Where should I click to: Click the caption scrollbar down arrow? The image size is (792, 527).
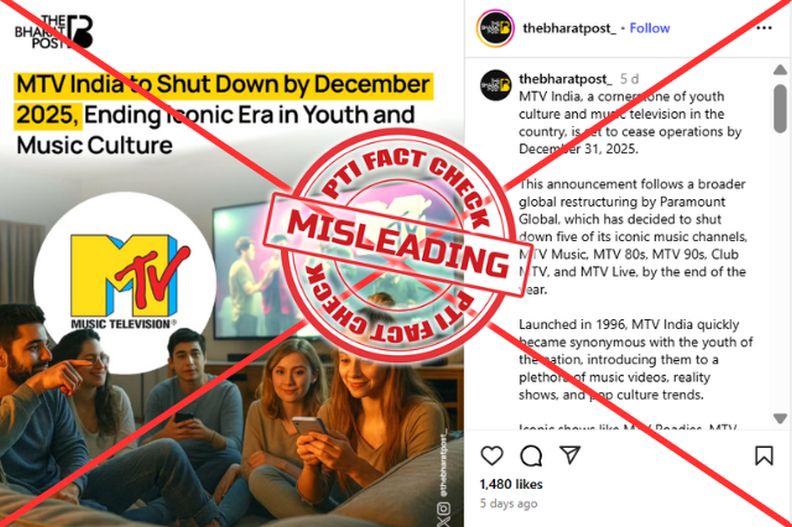[780, 418]
